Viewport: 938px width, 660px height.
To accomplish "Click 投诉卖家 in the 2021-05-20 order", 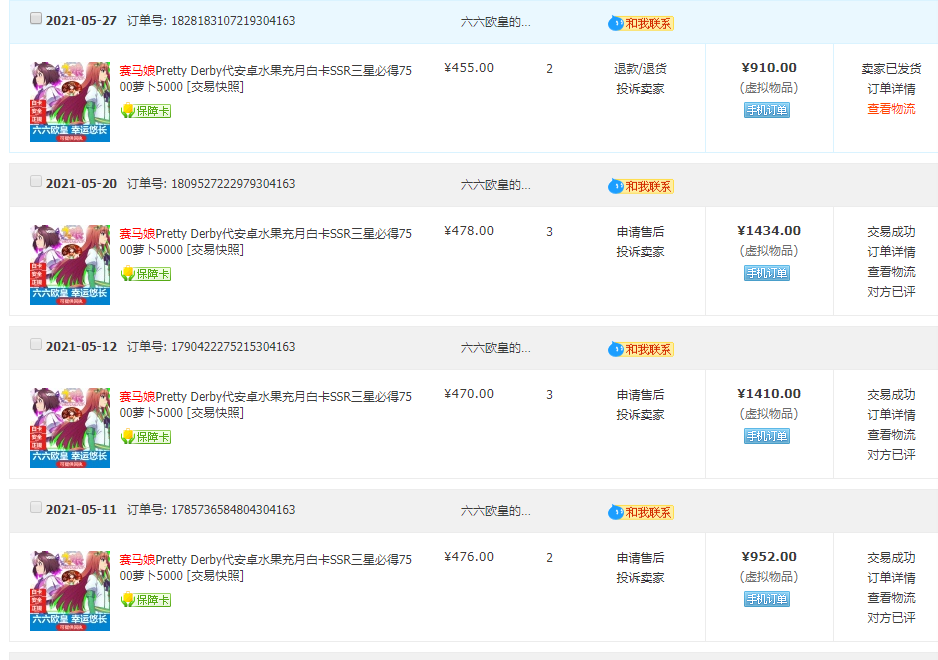I will tap(640, 252).
